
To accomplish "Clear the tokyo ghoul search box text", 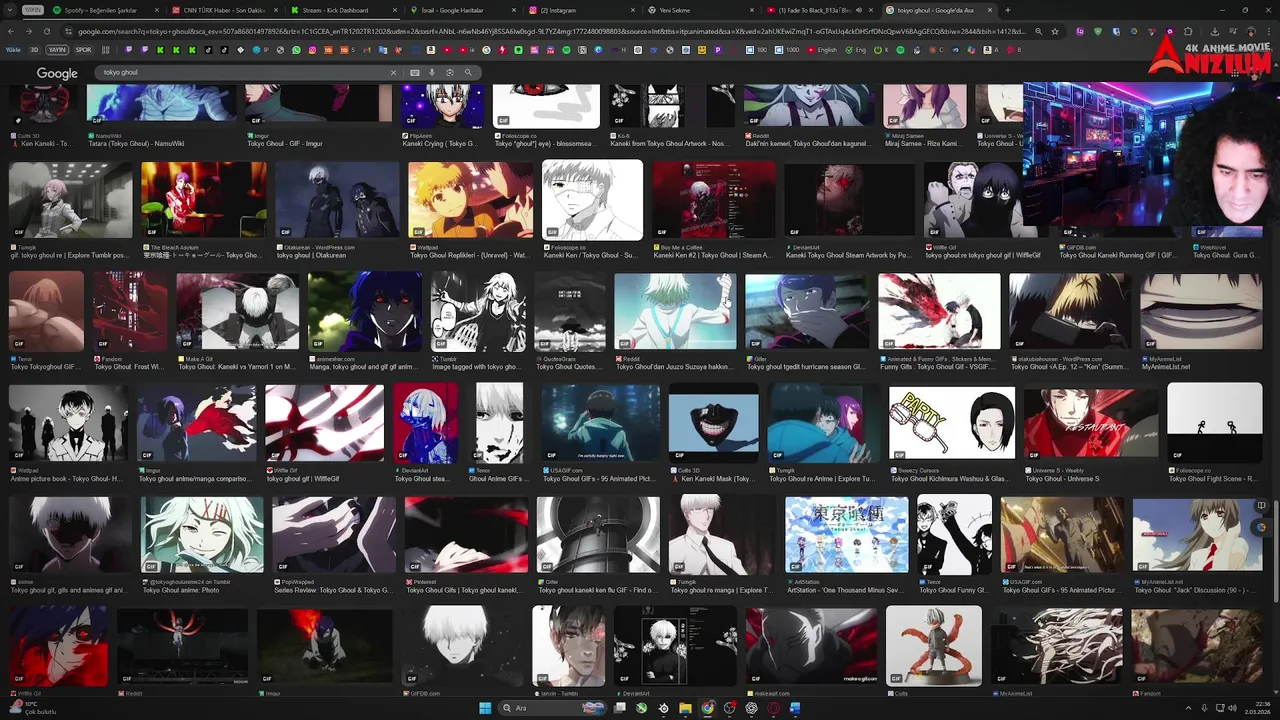I will (x=393, y=72).
